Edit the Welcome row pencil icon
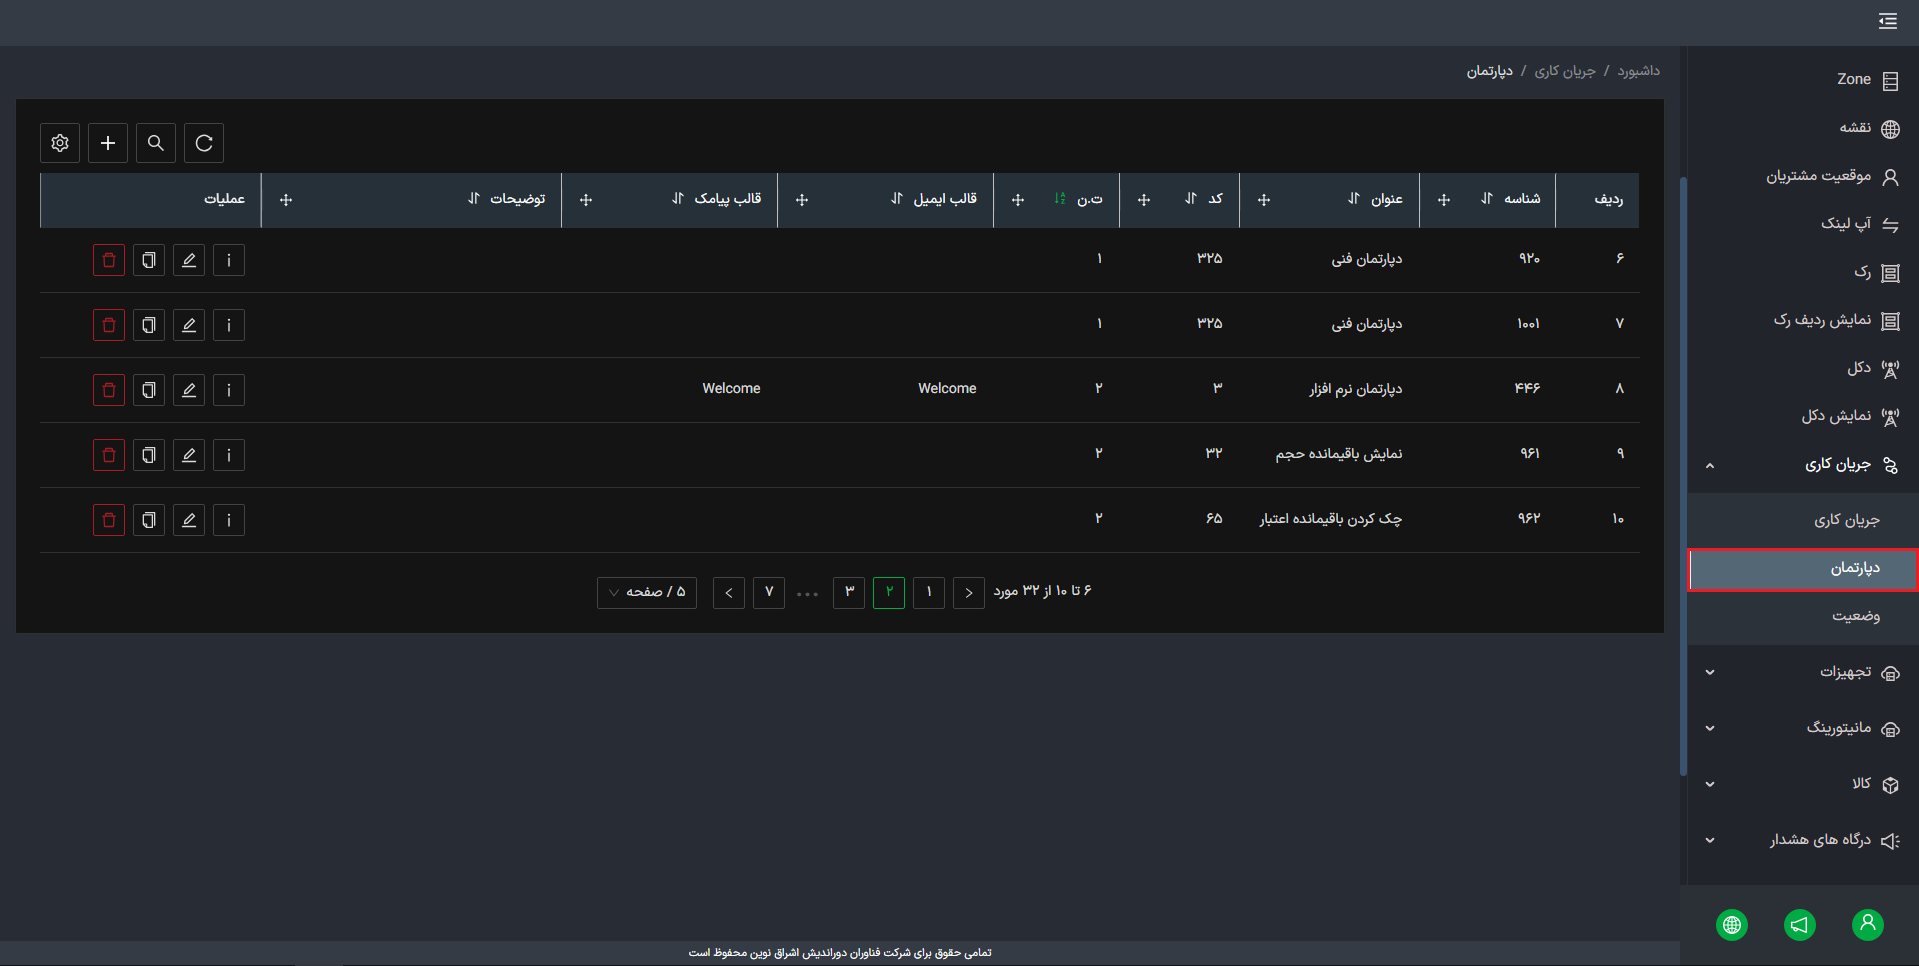The image size is (1919, 966). 189,390
